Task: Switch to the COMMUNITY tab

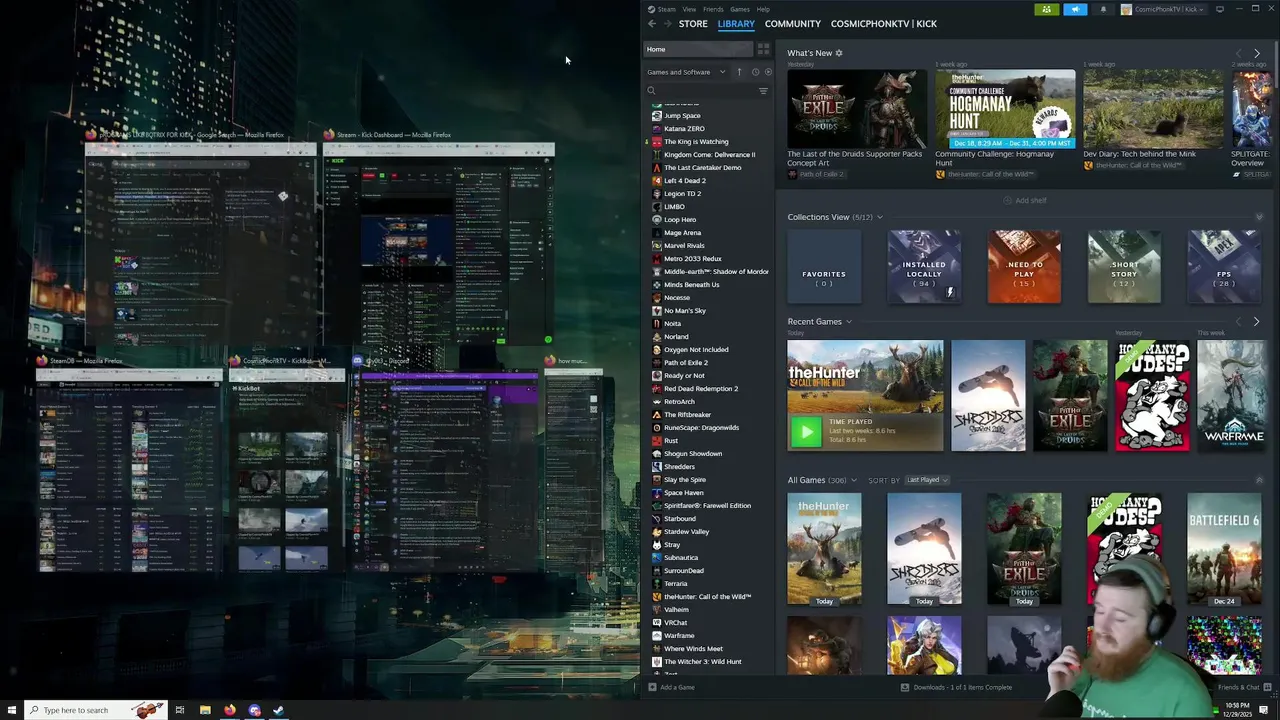Action: (793, 23)
